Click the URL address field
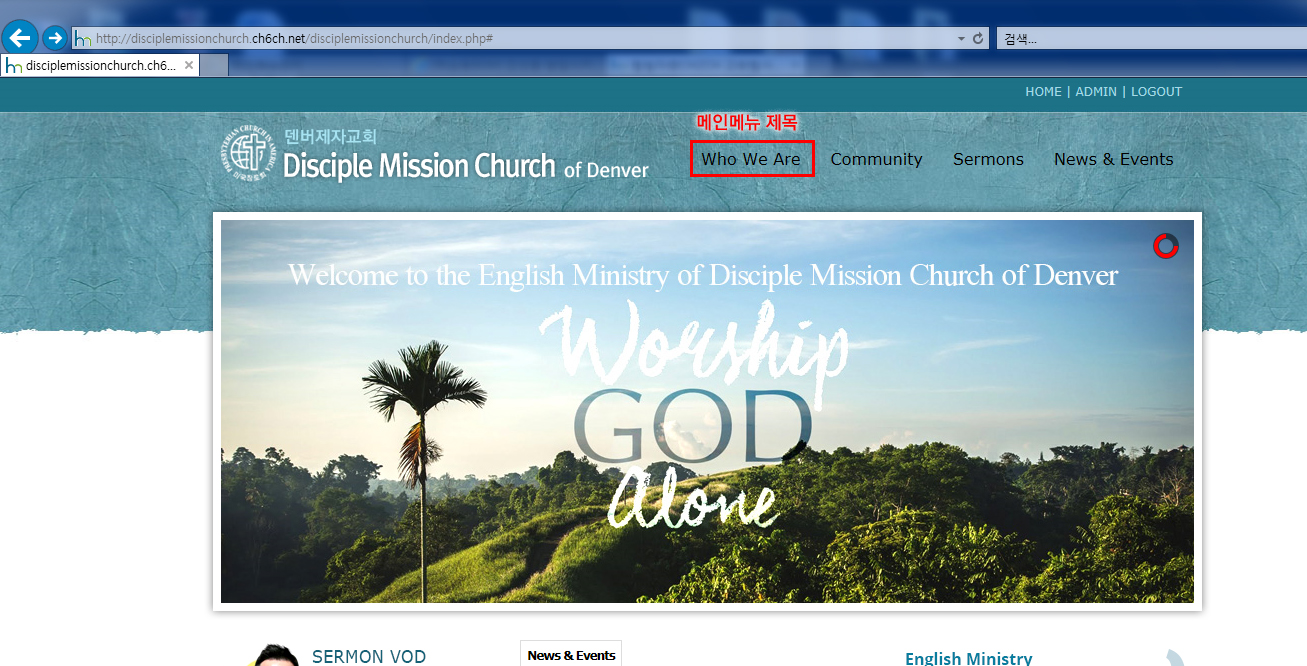Viewport: 1307px width, 666px height. click(520, 39)
